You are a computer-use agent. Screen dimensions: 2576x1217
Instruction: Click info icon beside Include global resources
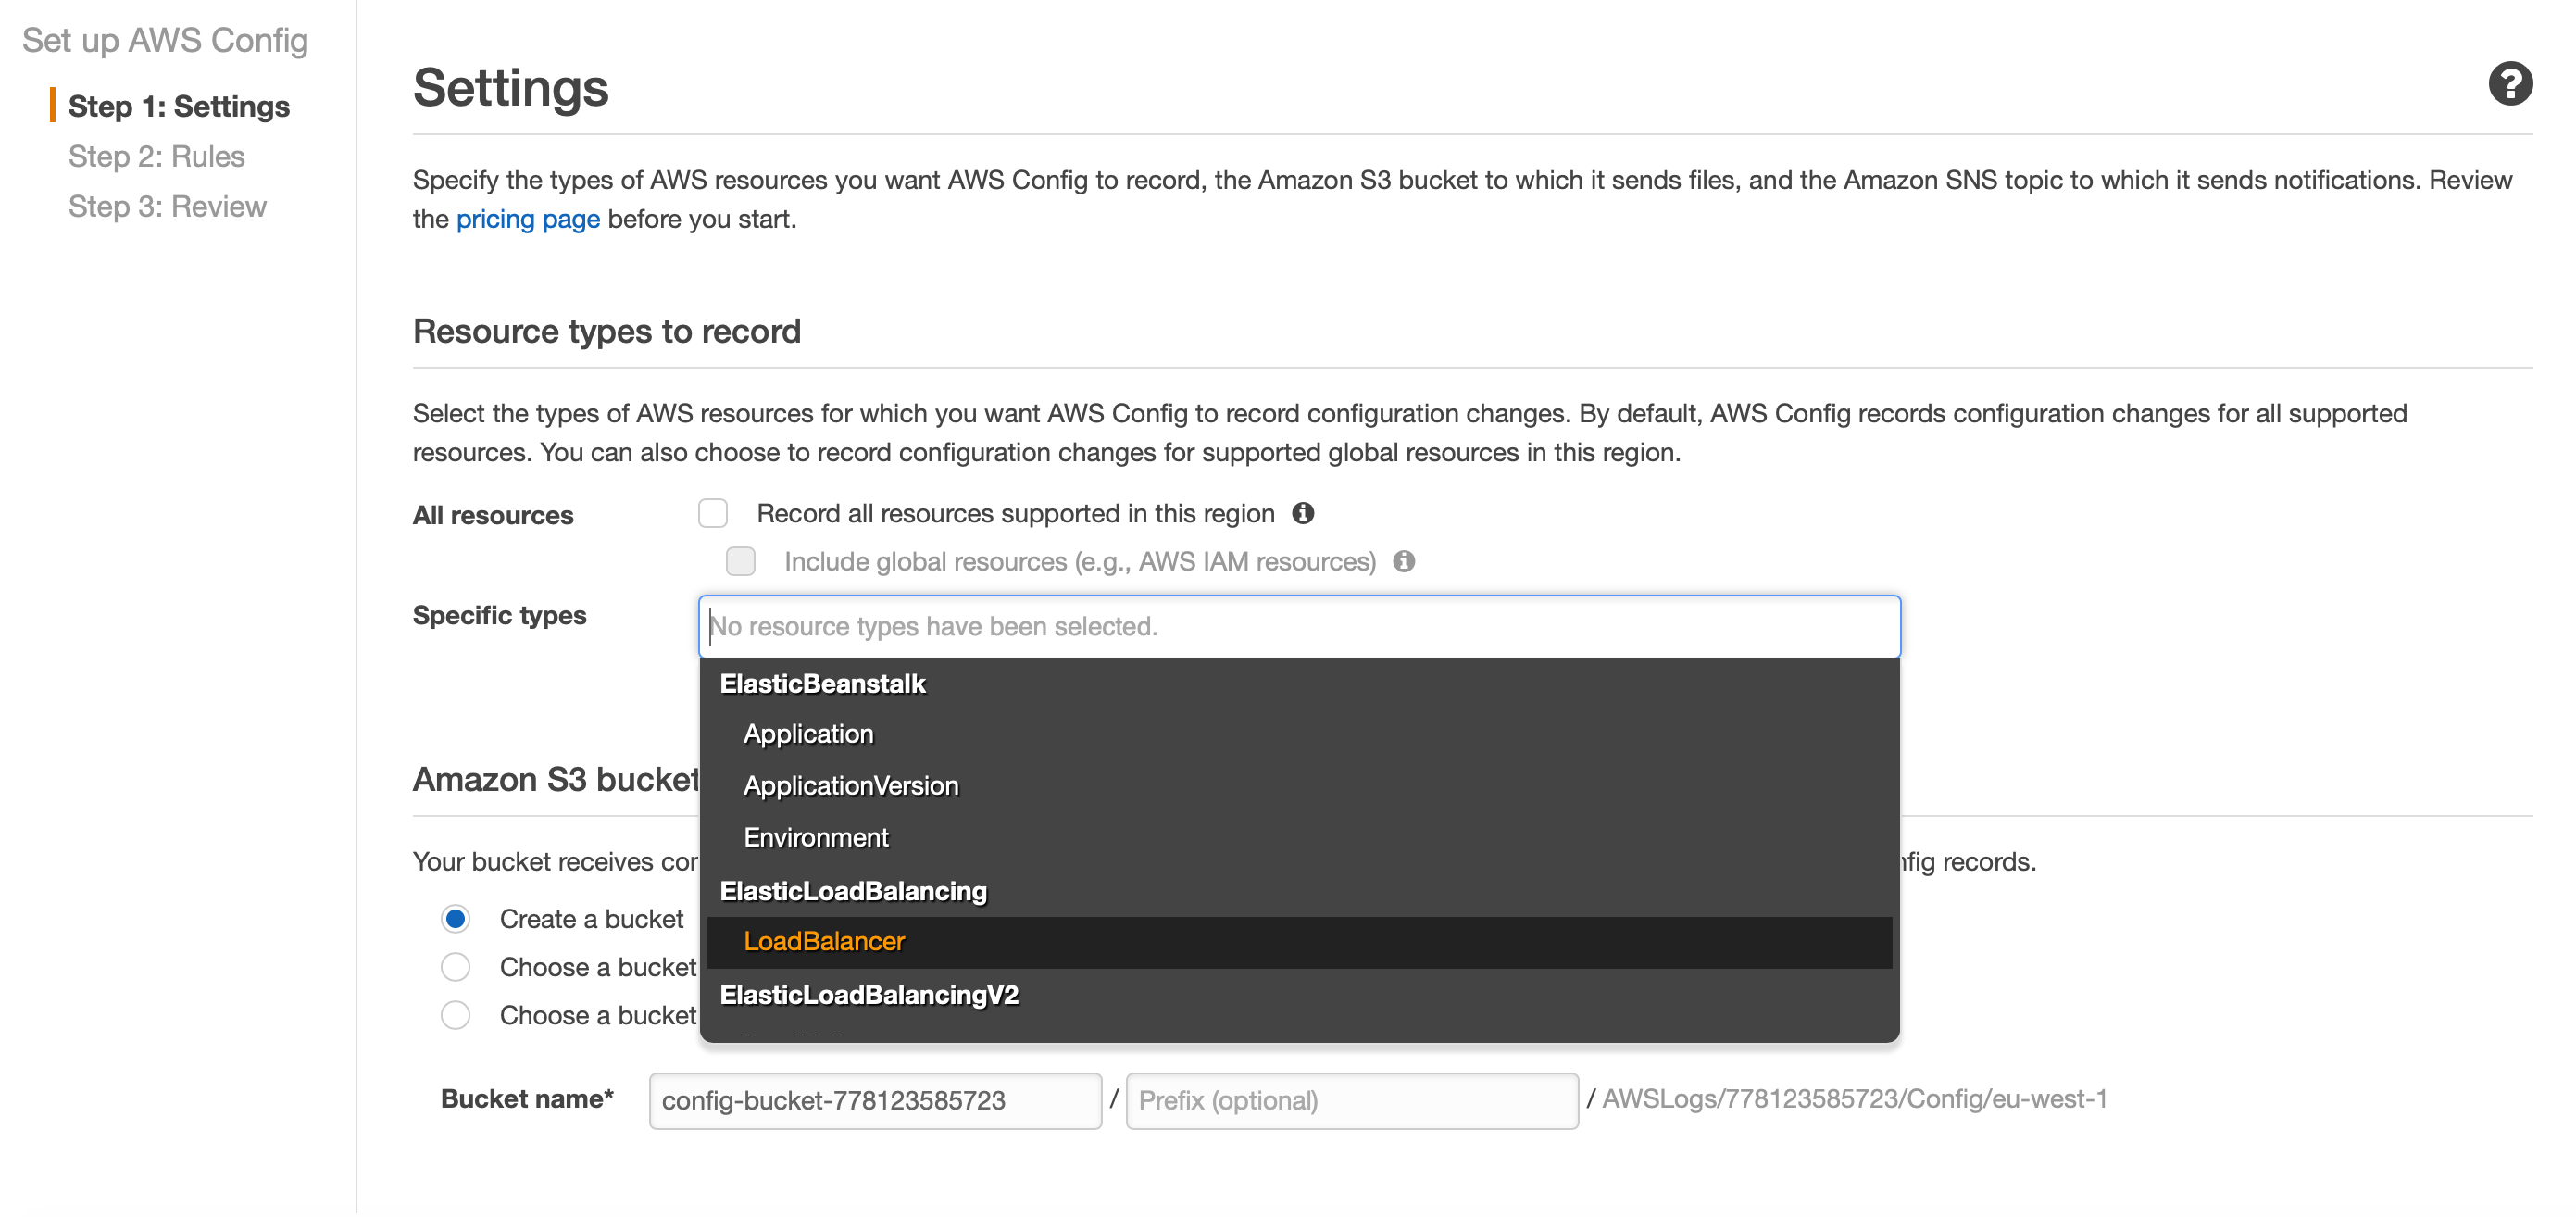(1403, 561)
